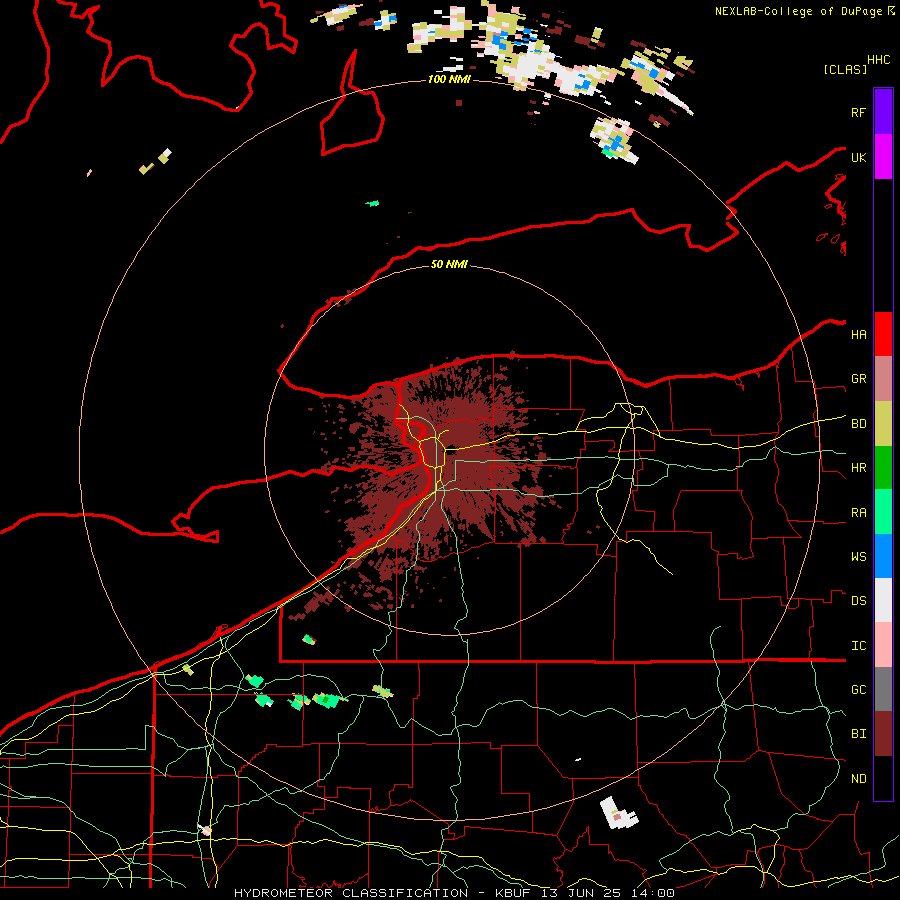This screenshot has height=900, width=900.
Task: Click the dusty pink GR legend swatch
Action: click(x=883, y=379)
